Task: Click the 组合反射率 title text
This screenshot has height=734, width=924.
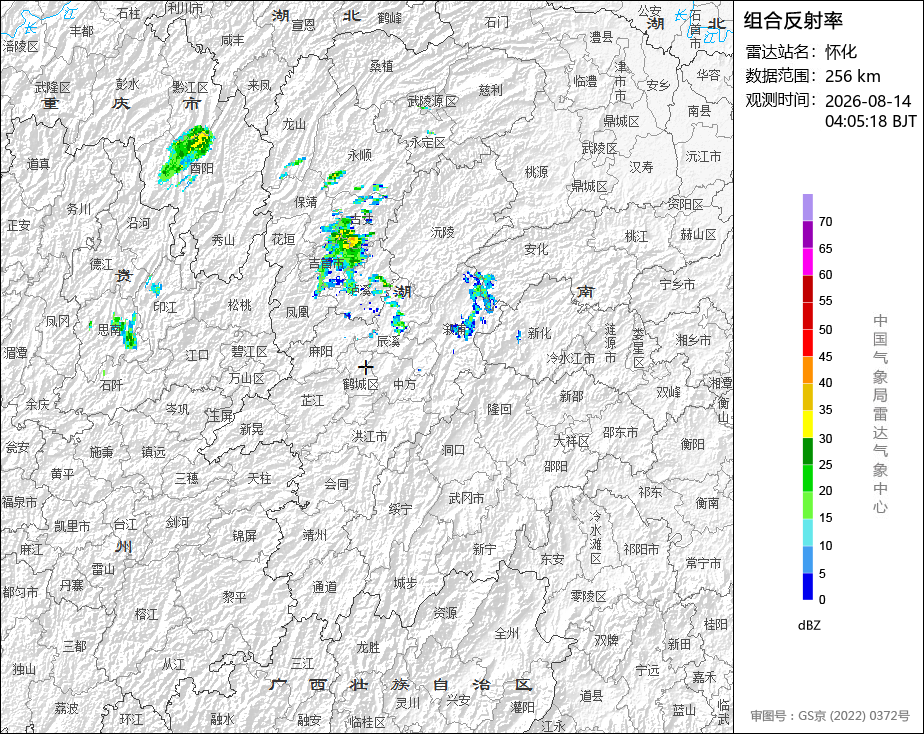Action: click(x=793, y=21)
